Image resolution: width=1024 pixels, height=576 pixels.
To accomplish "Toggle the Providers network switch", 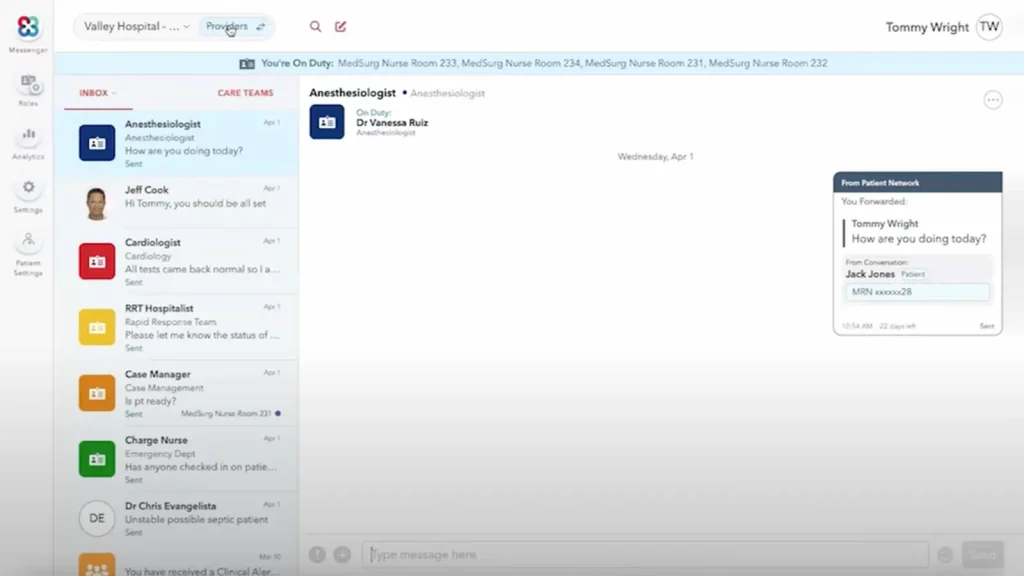I will (236, 27).
